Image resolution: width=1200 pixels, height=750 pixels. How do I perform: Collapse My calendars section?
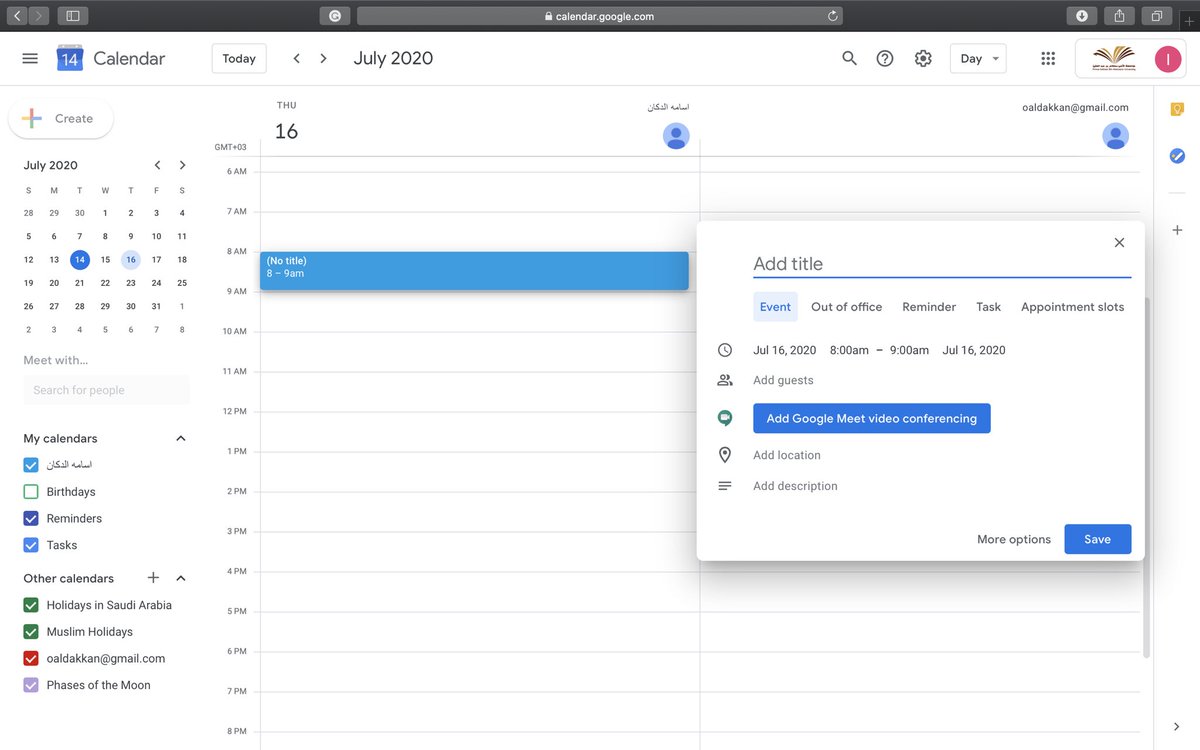pos(181,438)
